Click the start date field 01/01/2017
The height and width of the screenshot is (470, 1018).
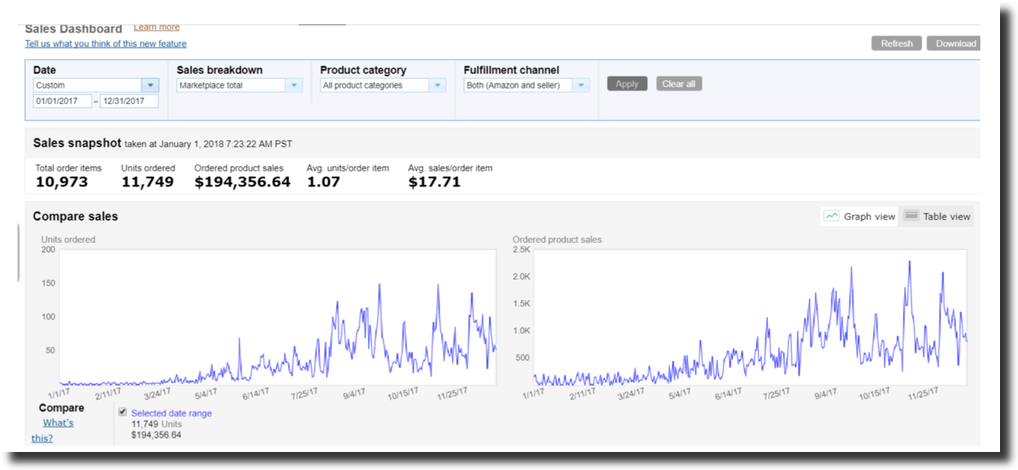coord(62,101)
